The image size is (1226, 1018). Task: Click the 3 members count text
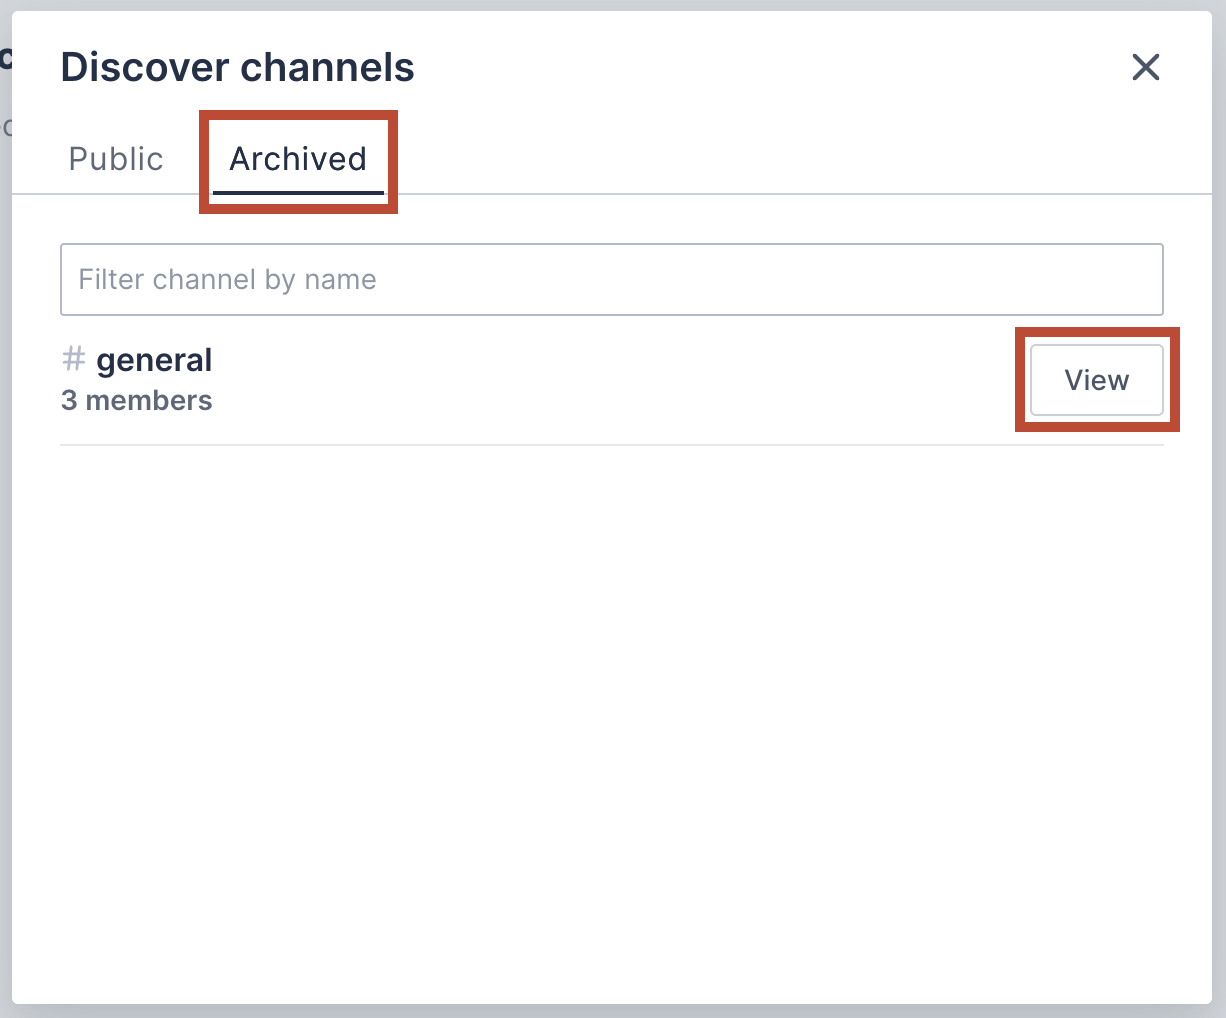tap(136, 401)
